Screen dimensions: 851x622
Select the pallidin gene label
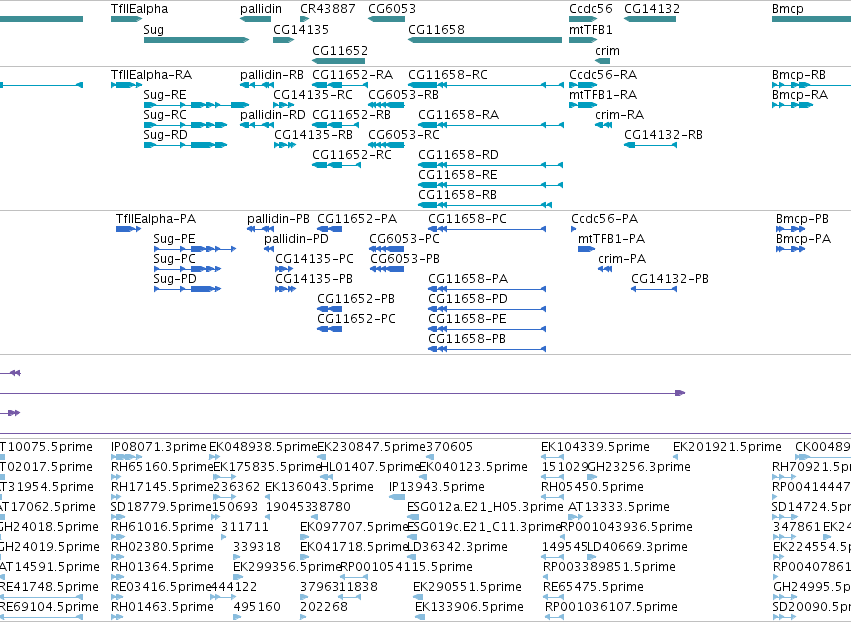point(261,9)
